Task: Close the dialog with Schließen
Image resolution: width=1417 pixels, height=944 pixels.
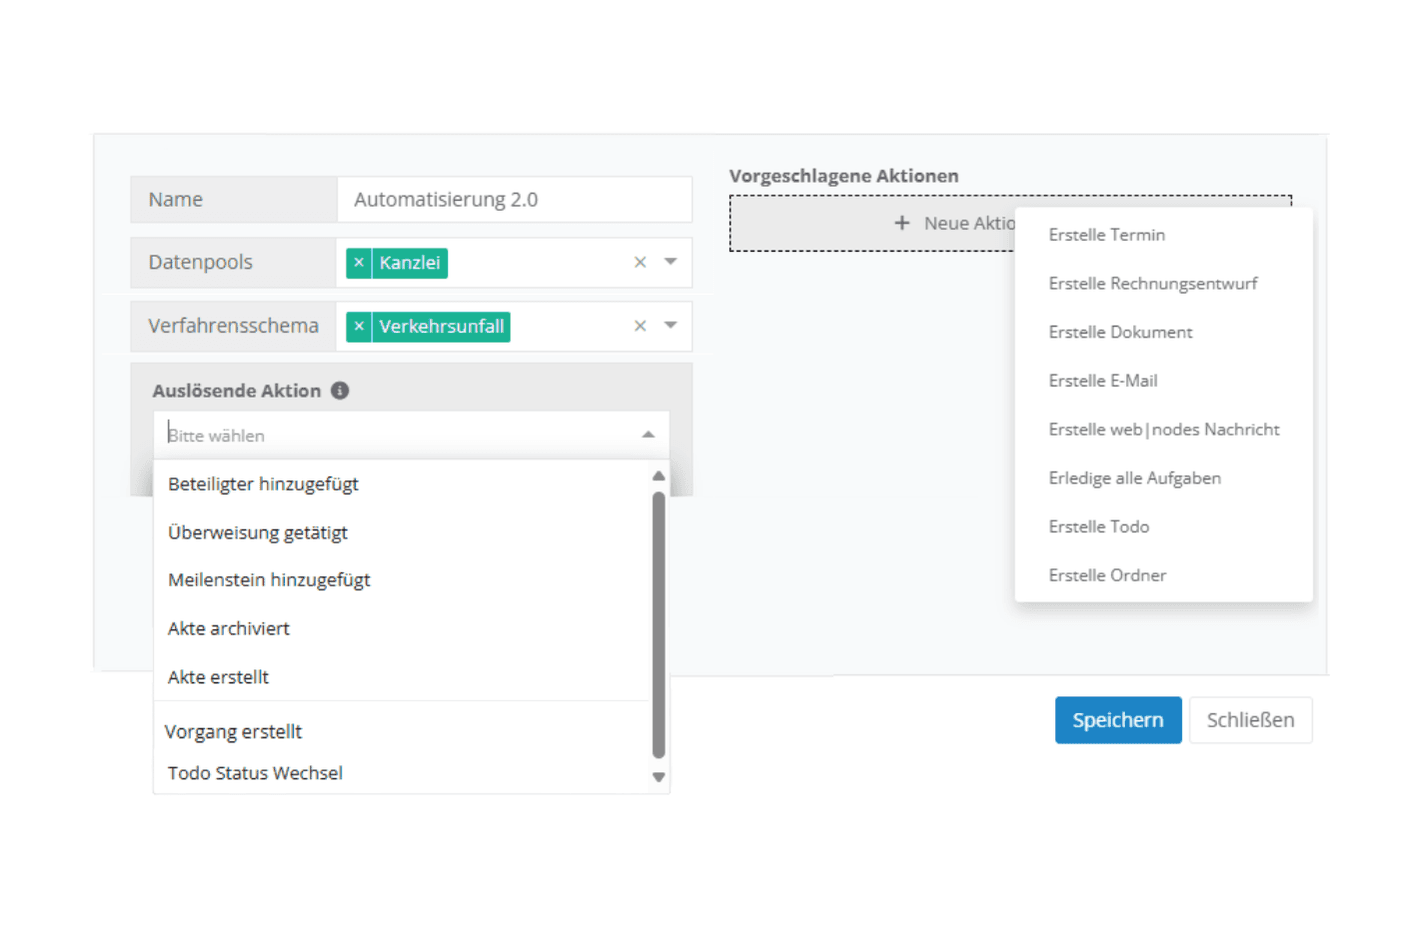Action: click(1250, 720)
